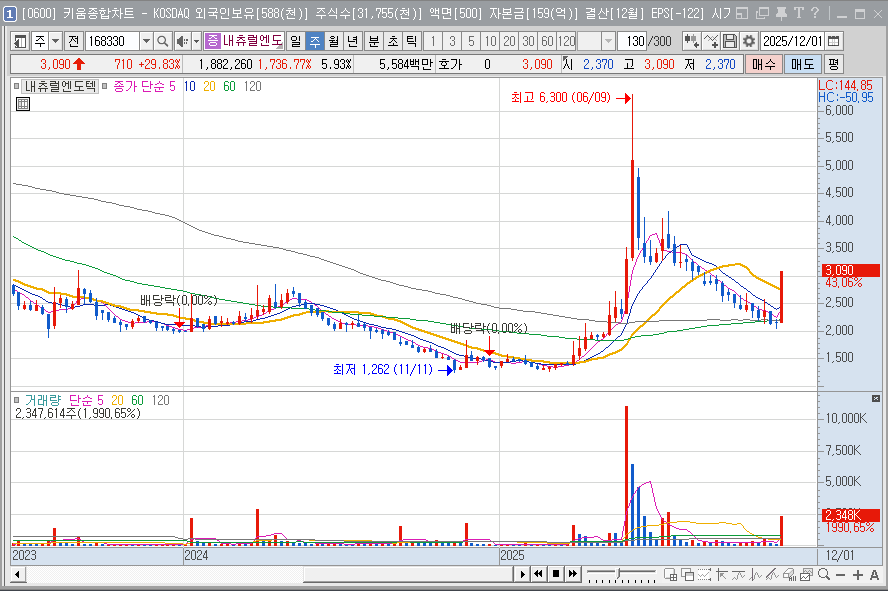Click the speaker sound alert icon

(182, 41)
